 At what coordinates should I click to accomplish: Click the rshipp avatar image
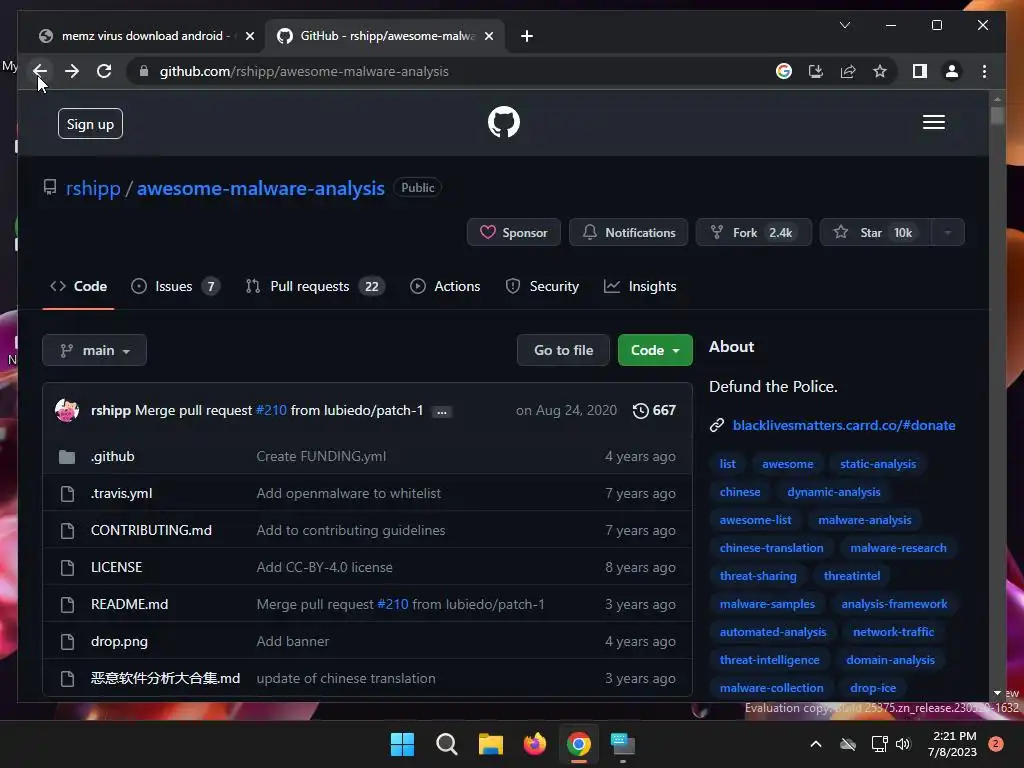67,411
